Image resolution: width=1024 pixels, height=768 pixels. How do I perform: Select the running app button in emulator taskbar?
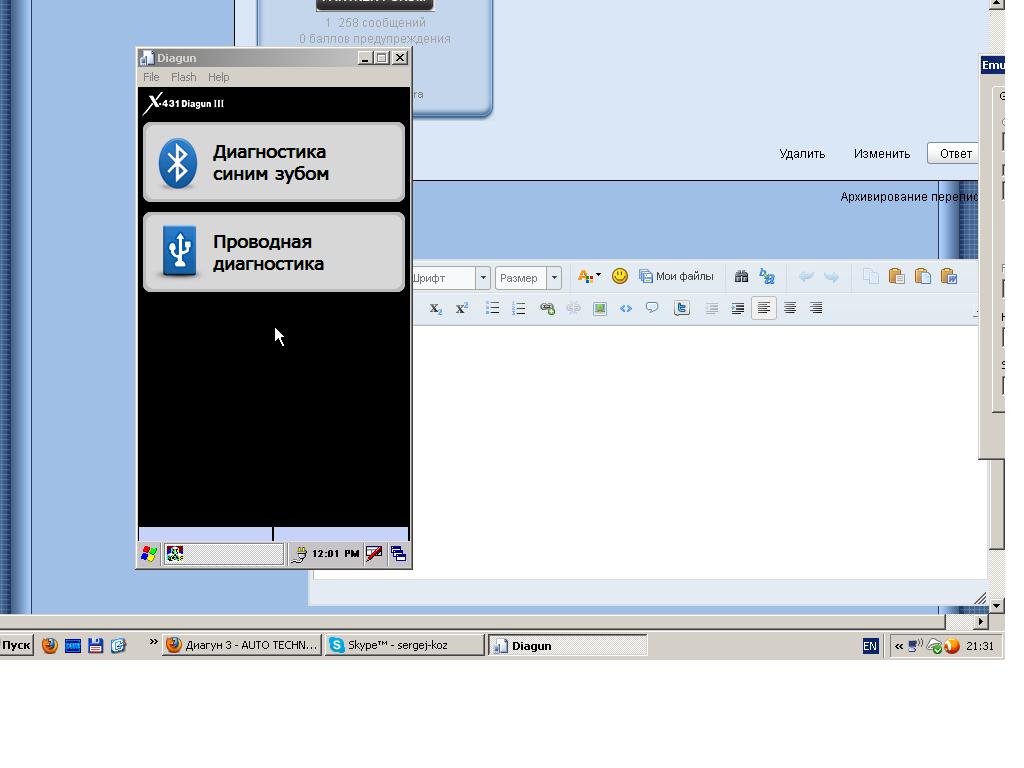(223, 554)
